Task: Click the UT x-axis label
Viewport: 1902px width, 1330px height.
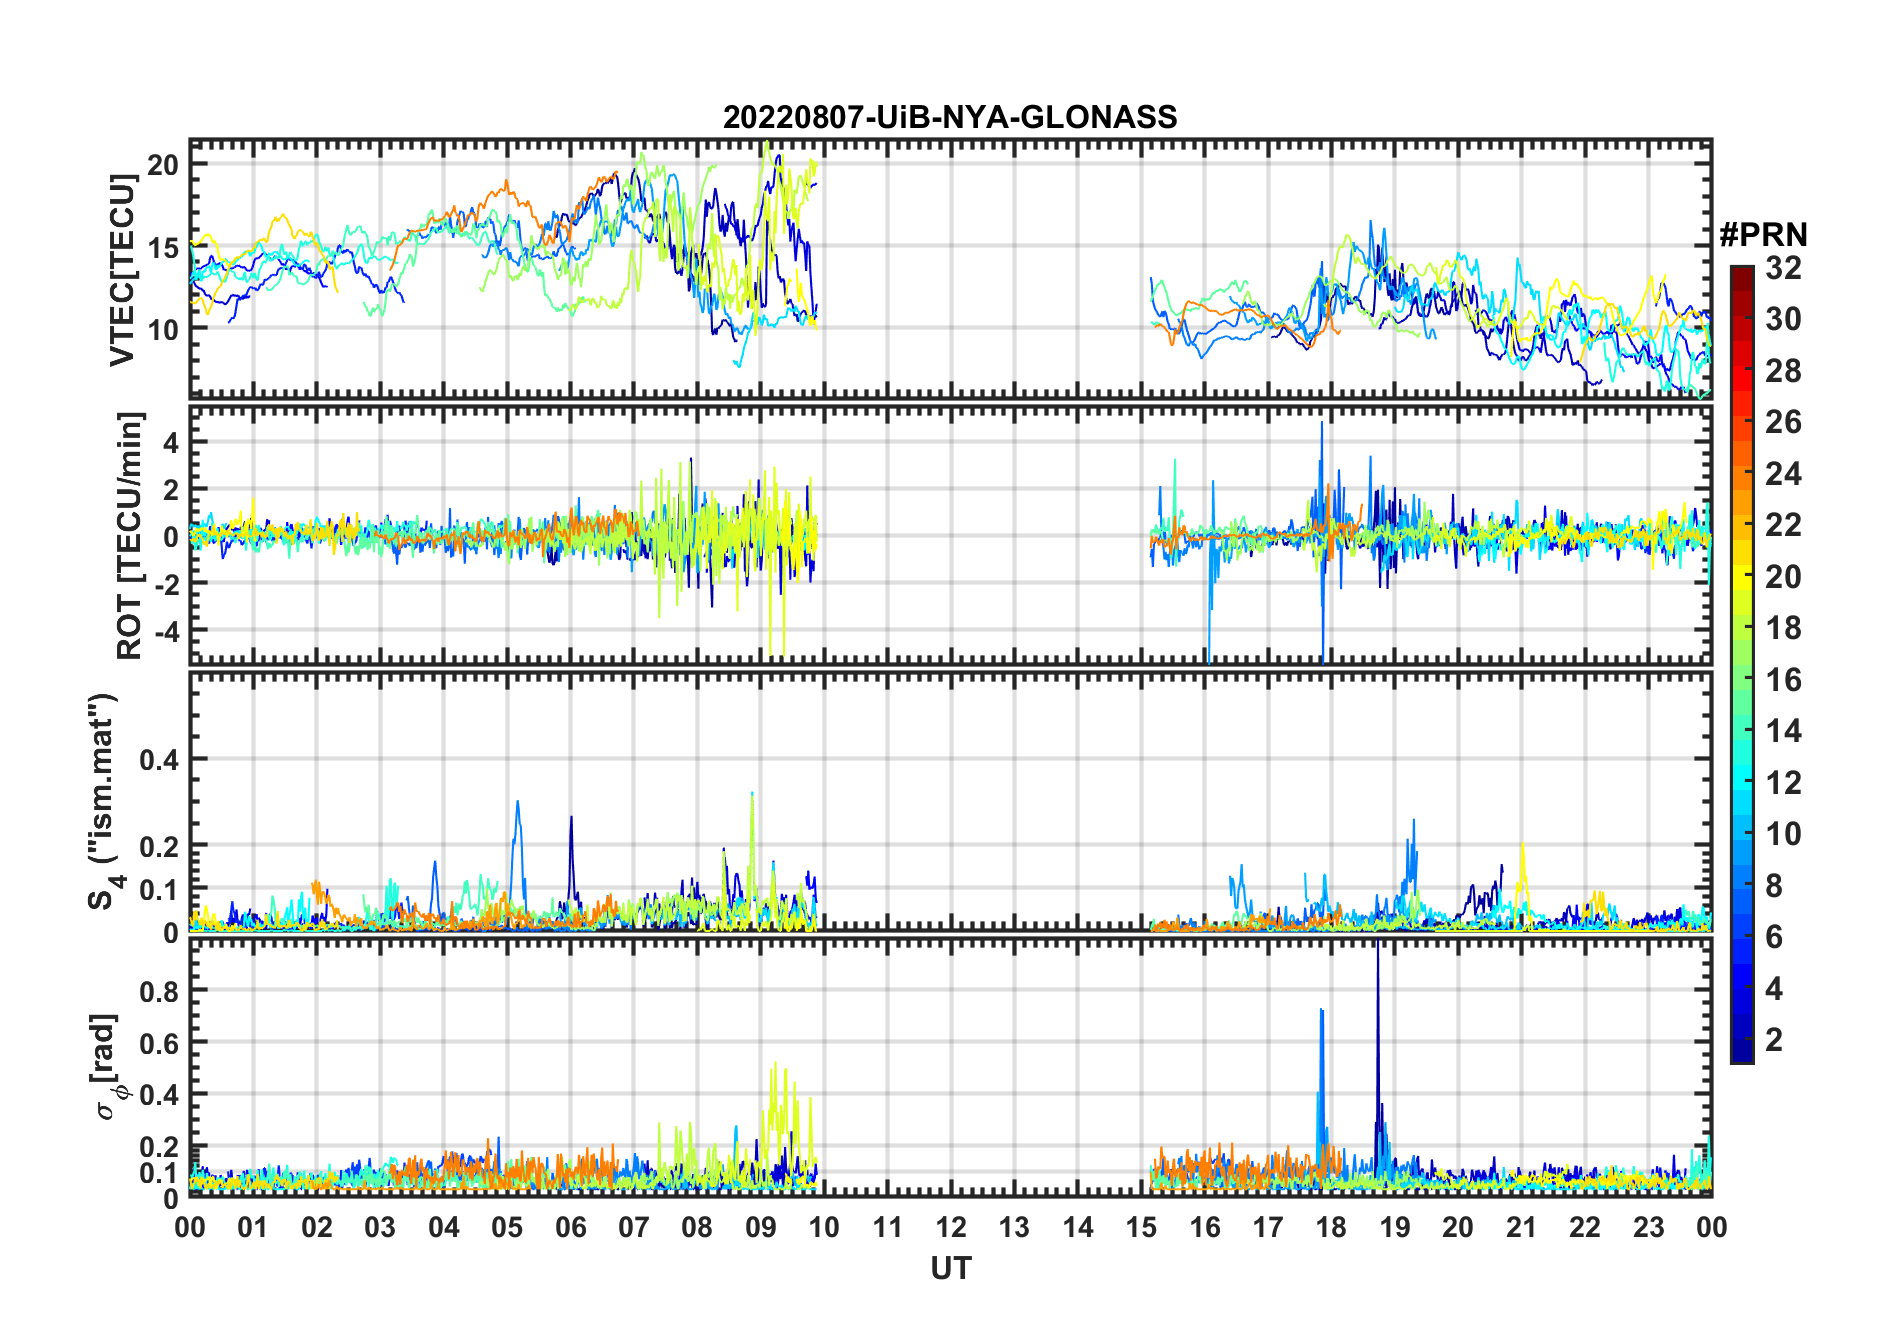Action: 950,1269
